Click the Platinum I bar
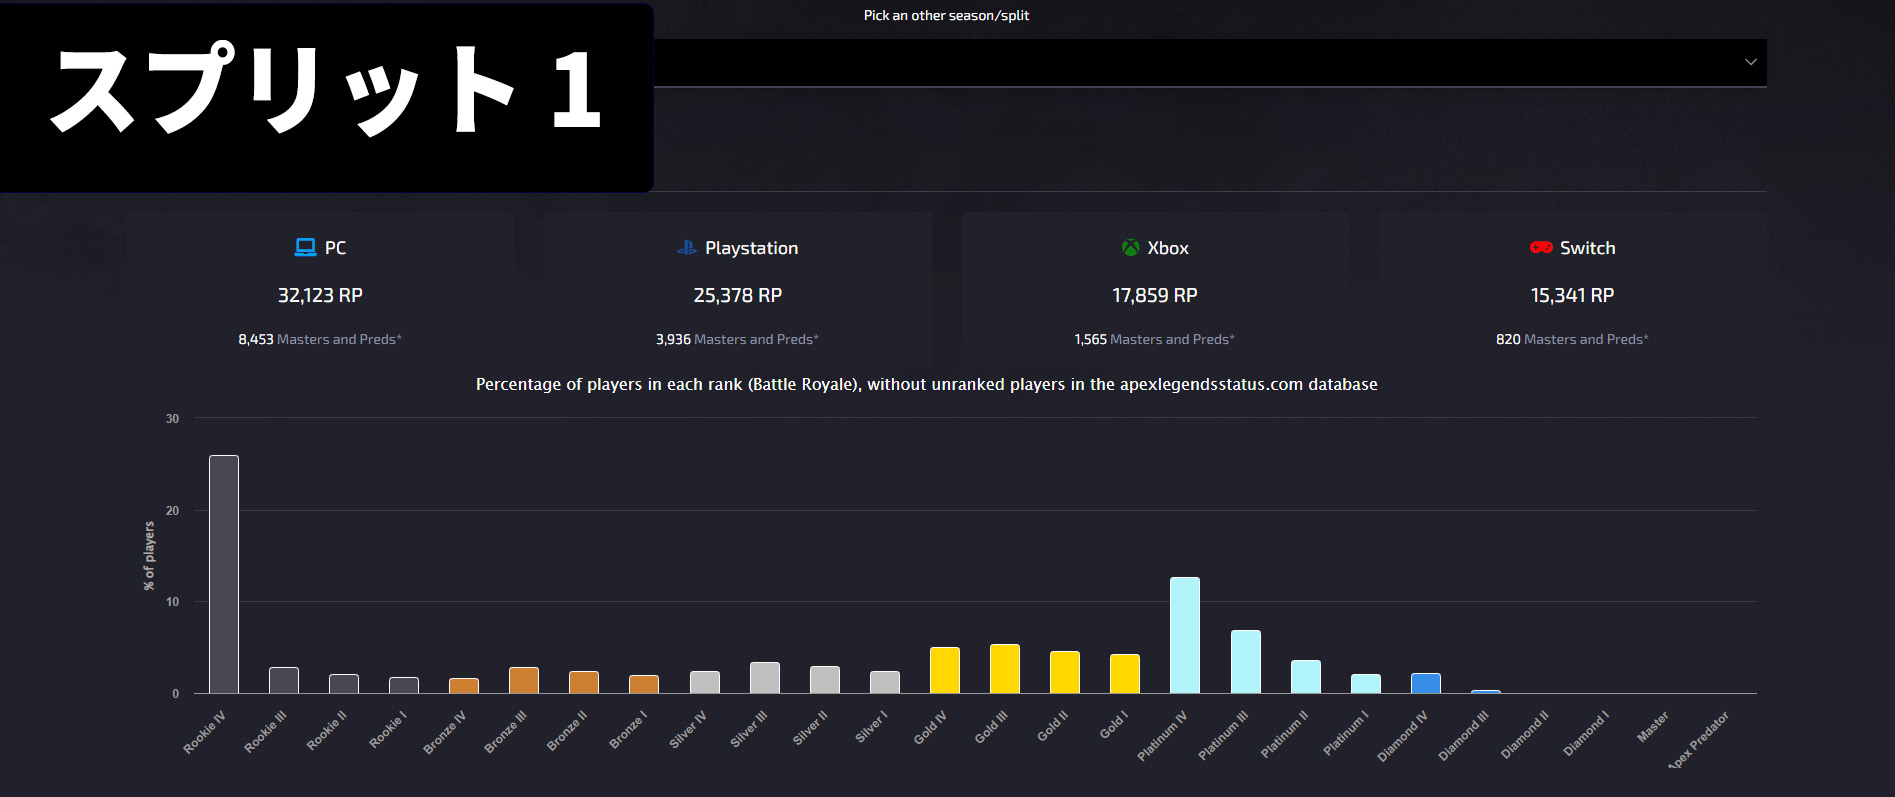 click(x=1366, y=684)
